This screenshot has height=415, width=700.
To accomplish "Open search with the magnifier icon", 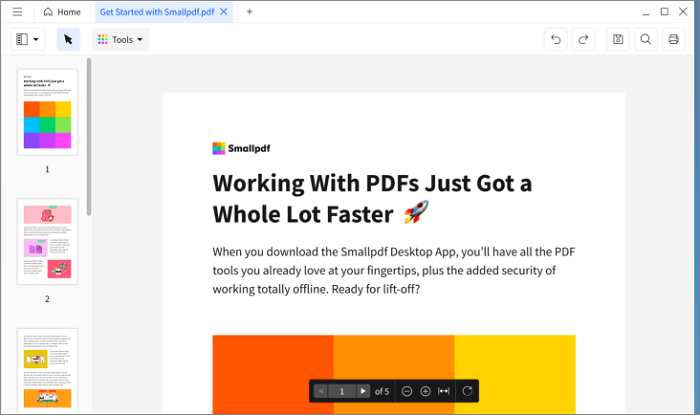I will click(x=646, y=39).
